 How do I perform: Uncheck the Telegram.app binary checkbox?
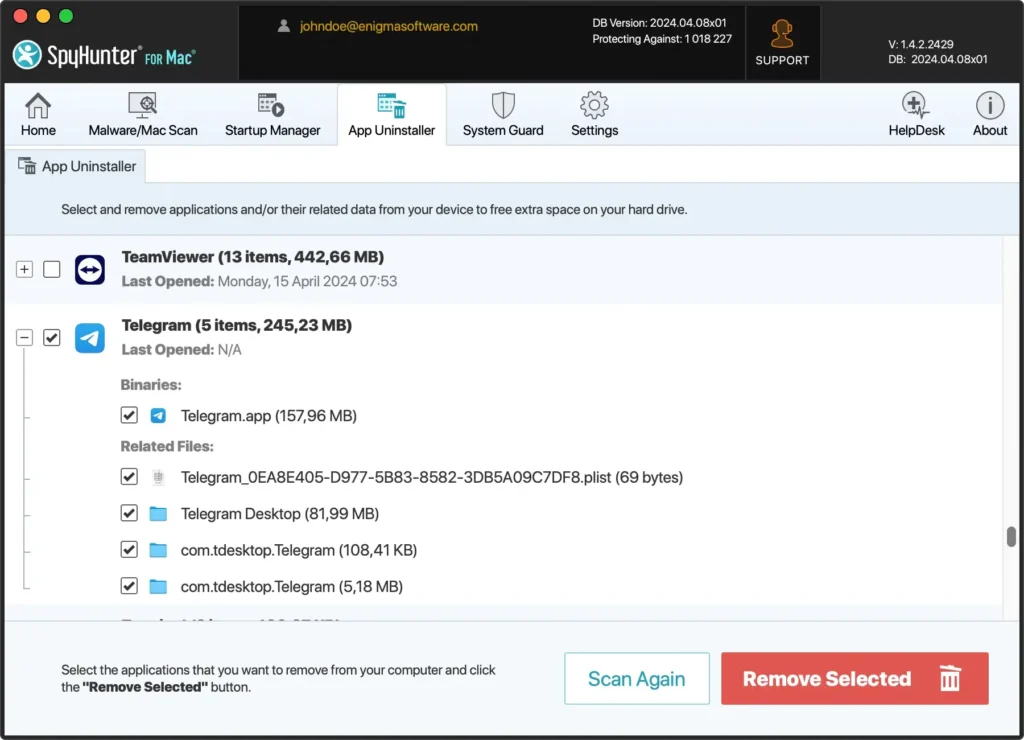(129, 415)
